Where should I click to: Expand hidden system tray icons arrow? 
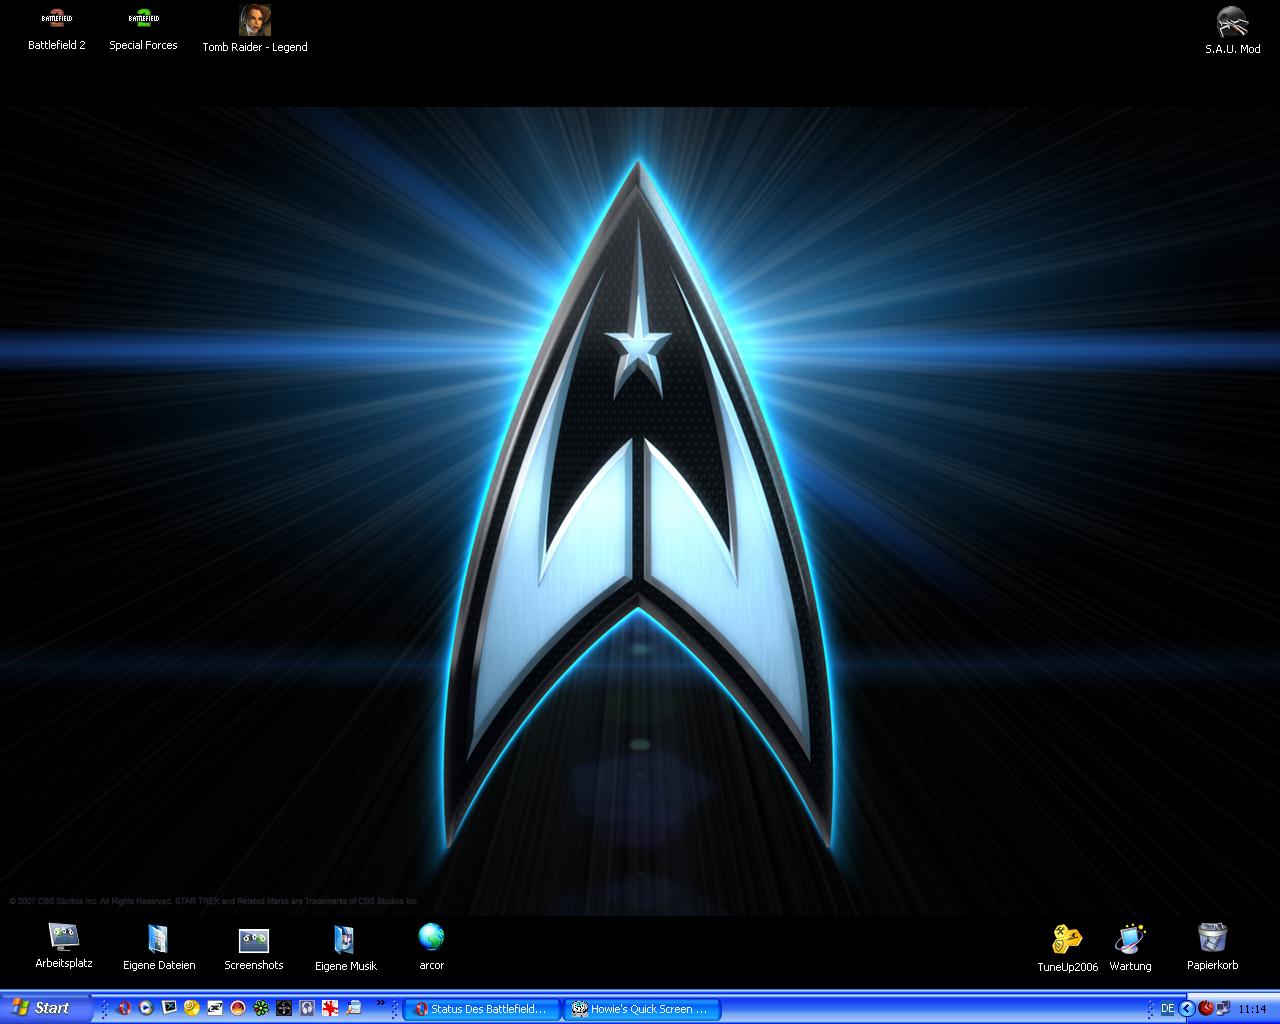(1187, 1009)
